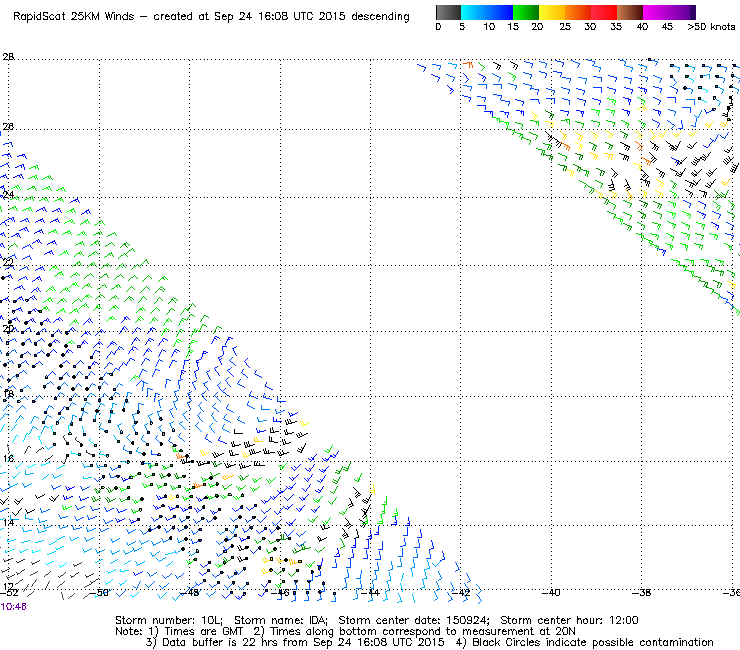Click the 'Storm number: 10L' text
This screenshot has height=650, width=740.
pyautogui.click(x=168, y=620)
